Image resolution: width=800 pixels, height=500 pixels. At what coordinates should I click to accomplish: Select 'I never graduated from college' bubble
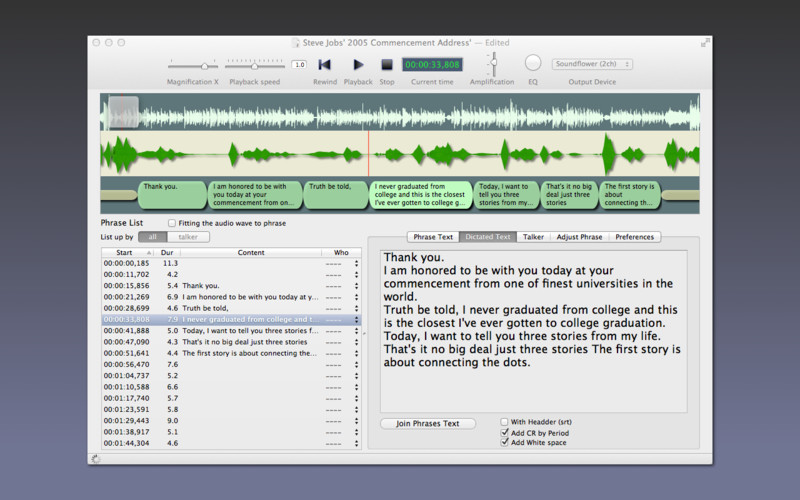[x=420, y=195]
